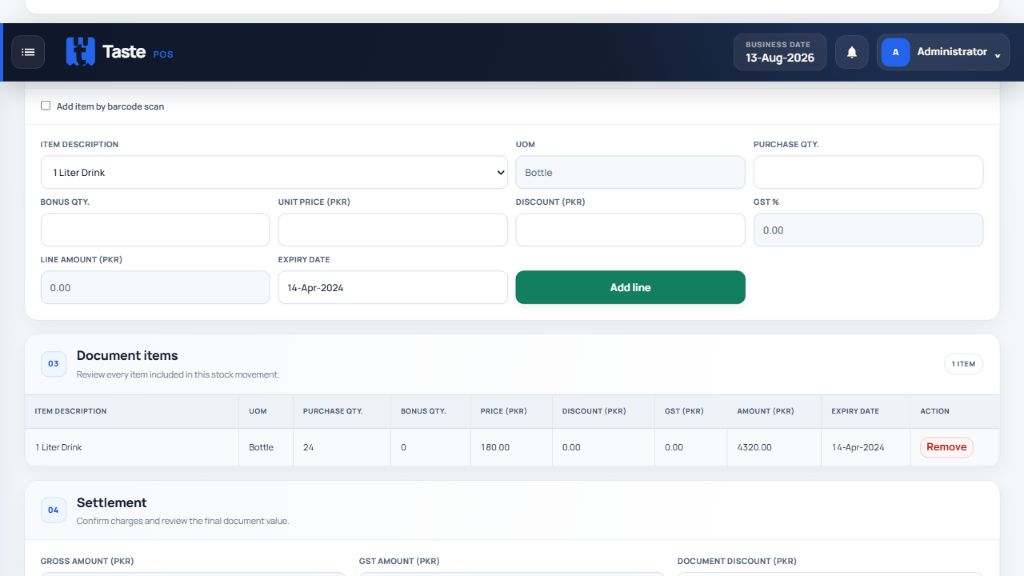1024x576 pixels.
Task: Enable Add item by barcode scan
Action: click(x=46, y=106)
